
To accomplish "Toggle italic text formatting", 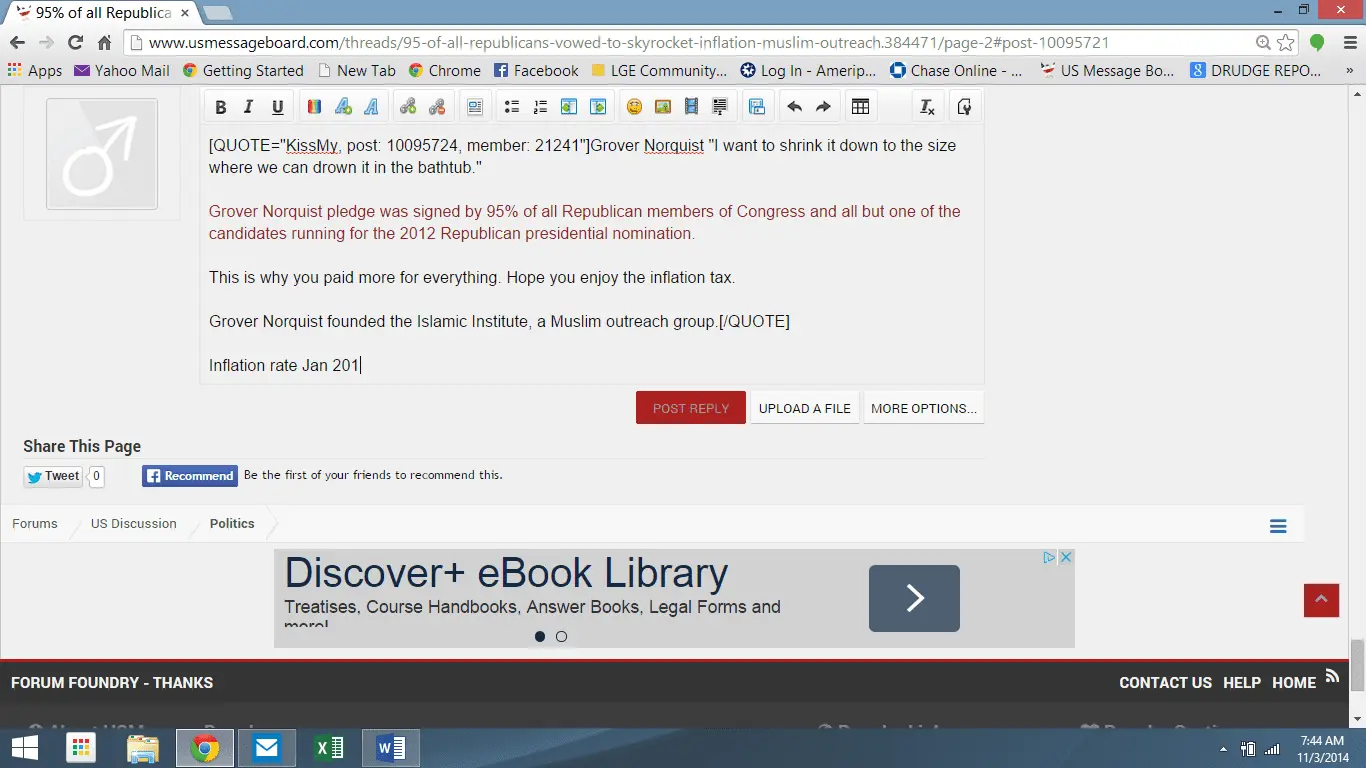I will tap(249, 107).
